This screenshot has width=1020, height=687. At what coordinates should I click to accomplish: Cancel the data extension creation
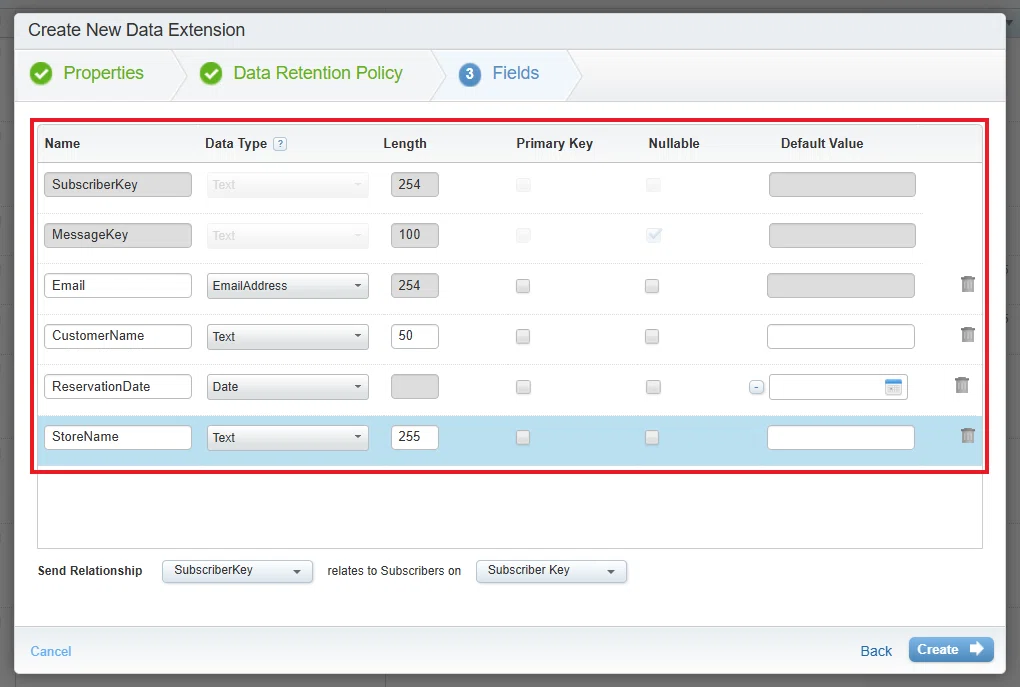[x=51, y=651]
